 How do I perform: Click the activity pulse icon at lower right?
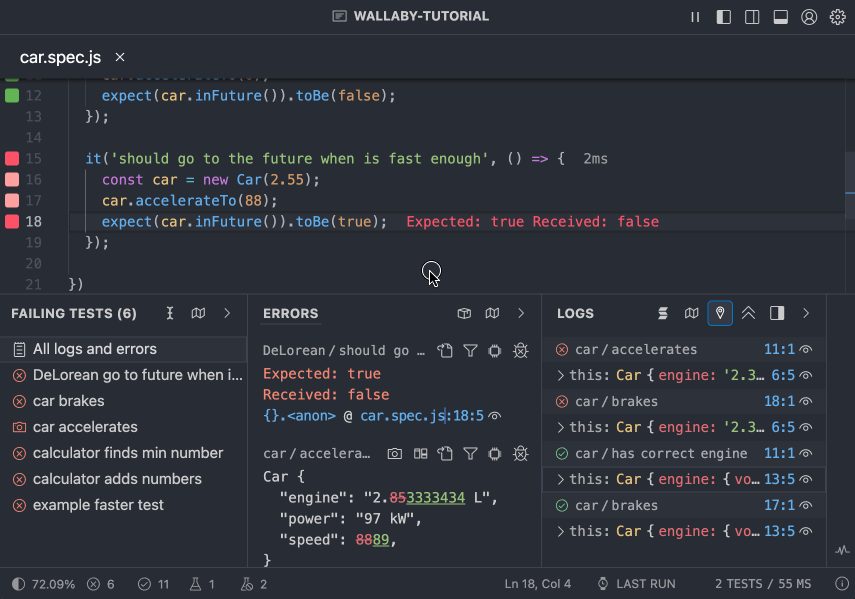tap(842, 550)
